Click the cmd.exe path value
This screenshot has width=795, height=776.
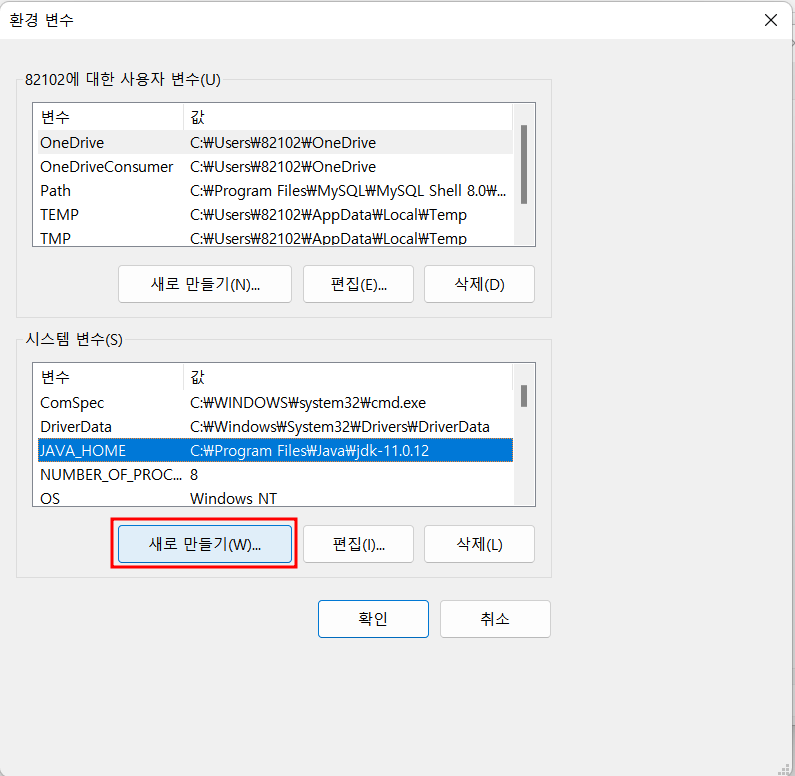308,402
